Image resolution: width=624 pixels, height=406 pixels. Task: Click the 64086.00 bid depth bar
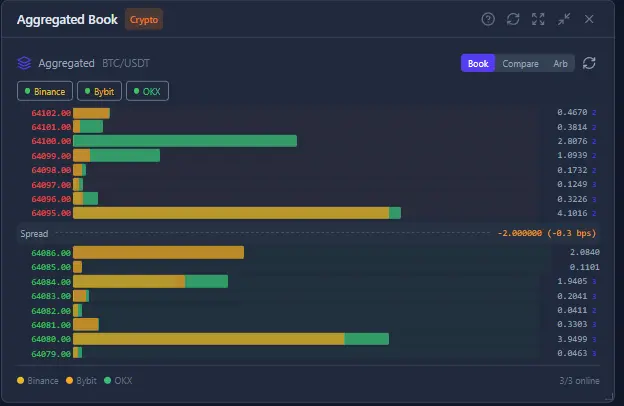[x=158, y=252]
